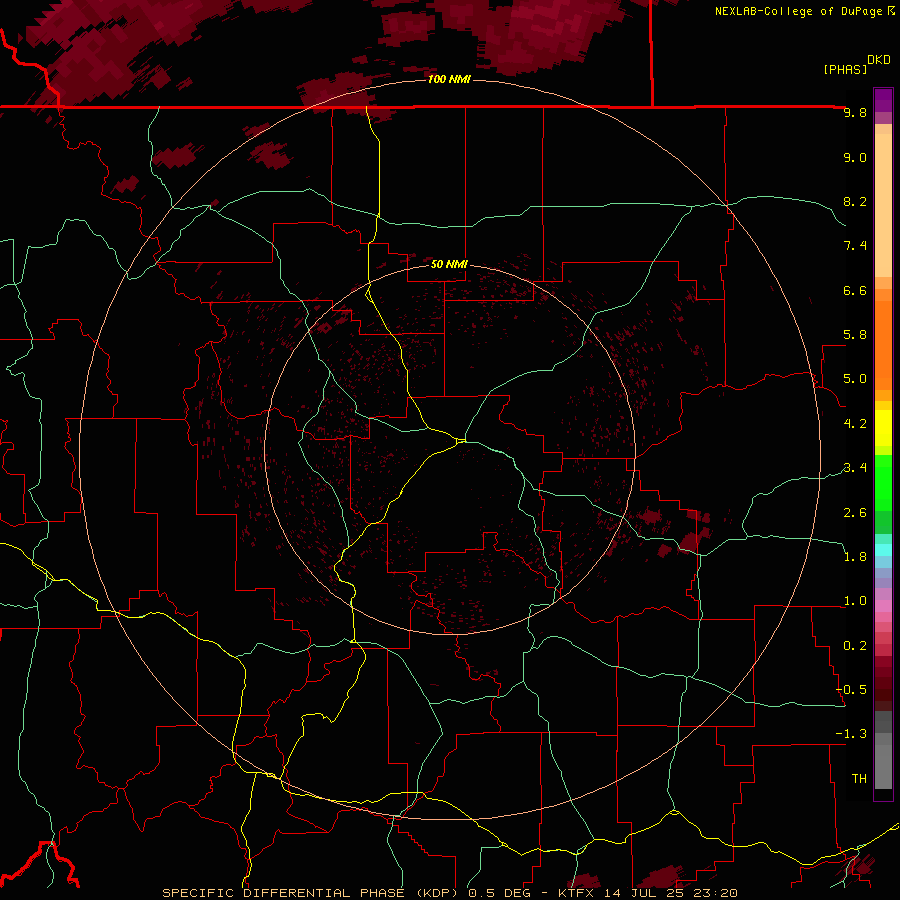The width and height of the screenshot is (900, 900).
Task: Click the NEXLAB-College of DuPage credit text
Action: click(x=799, y=11)
